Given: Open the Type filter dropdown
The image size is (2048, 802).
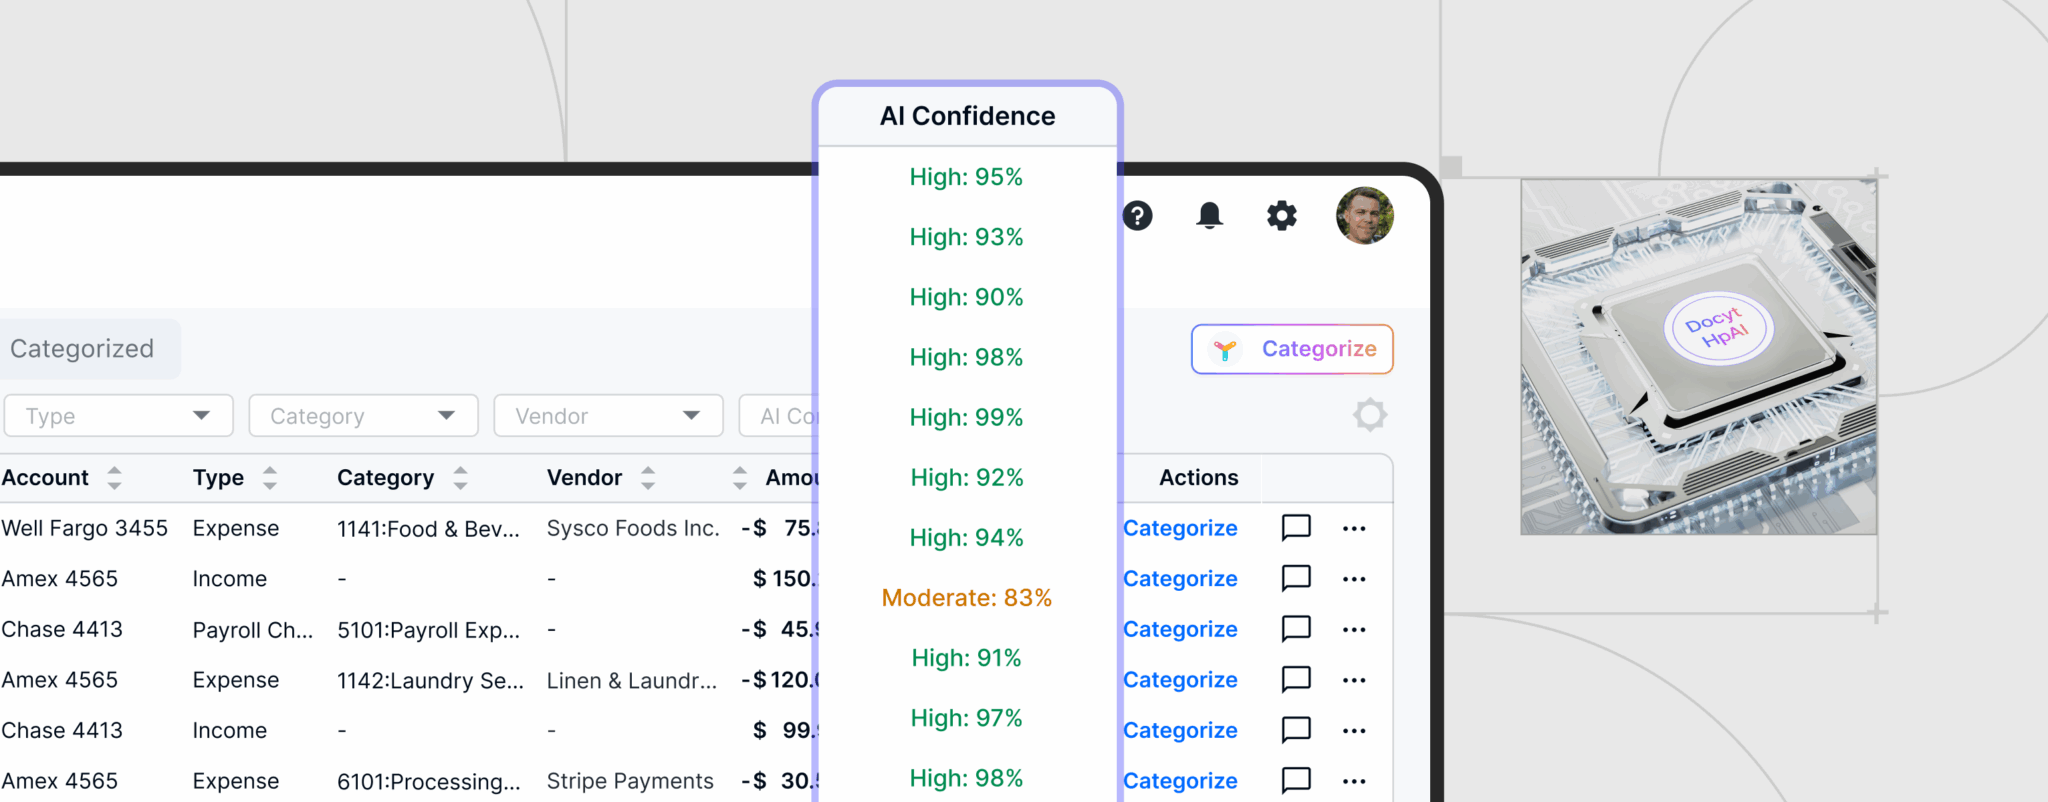Looking at the screenshot, I should click(118, 415).
